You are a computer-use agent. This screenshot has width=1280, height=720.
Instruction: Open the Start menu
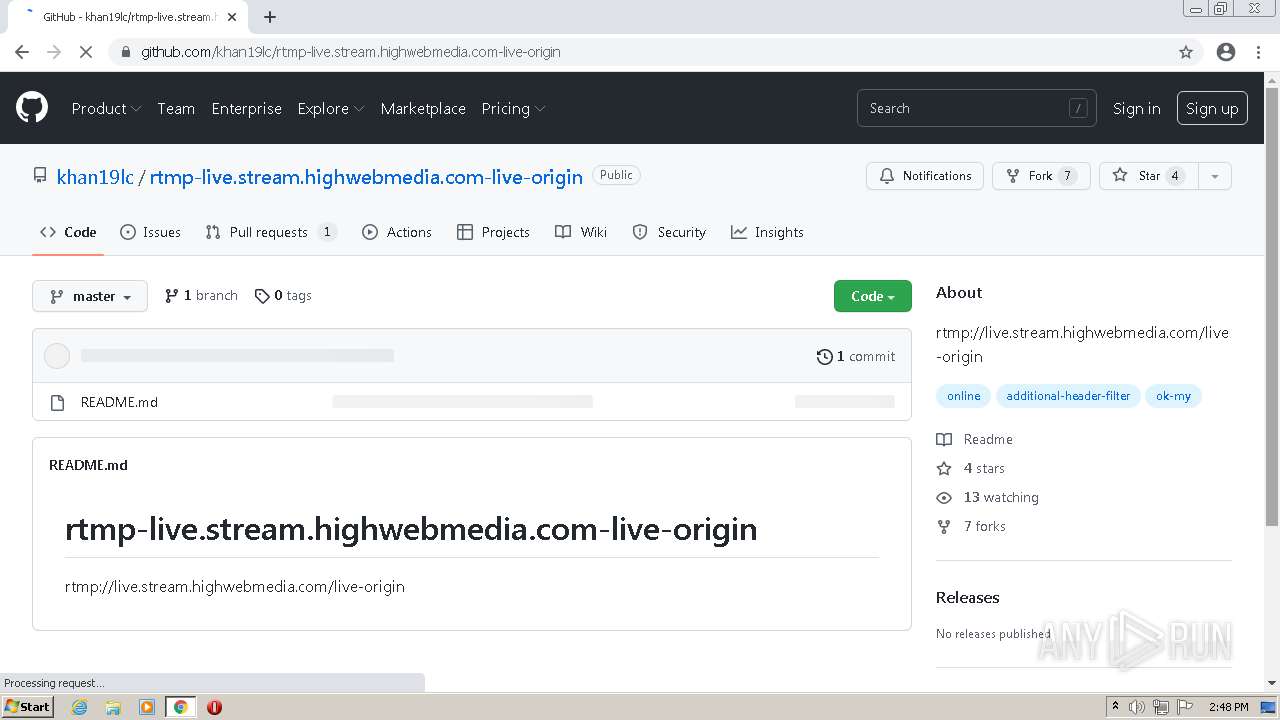[28, 707]
